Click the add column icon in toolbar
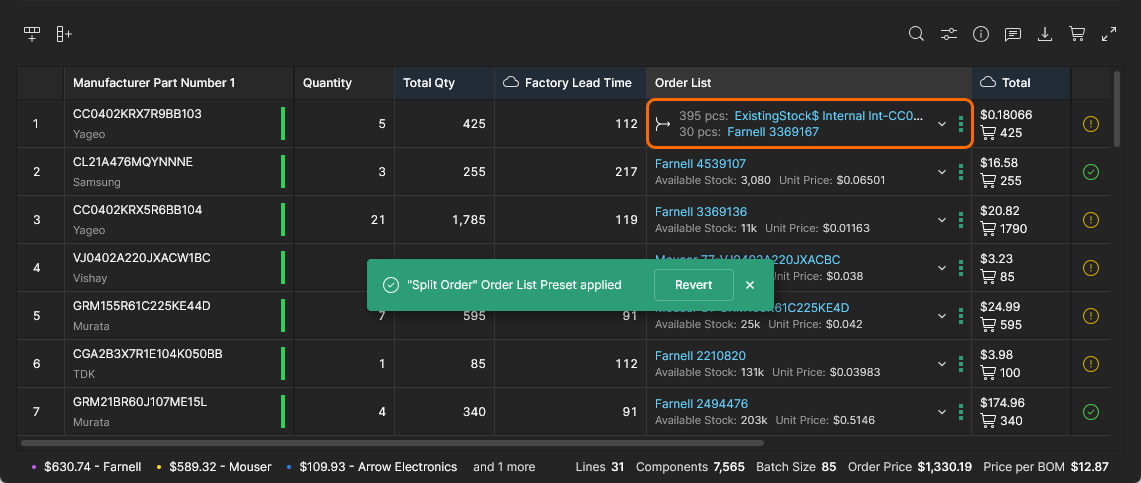 tap(64, 34)
